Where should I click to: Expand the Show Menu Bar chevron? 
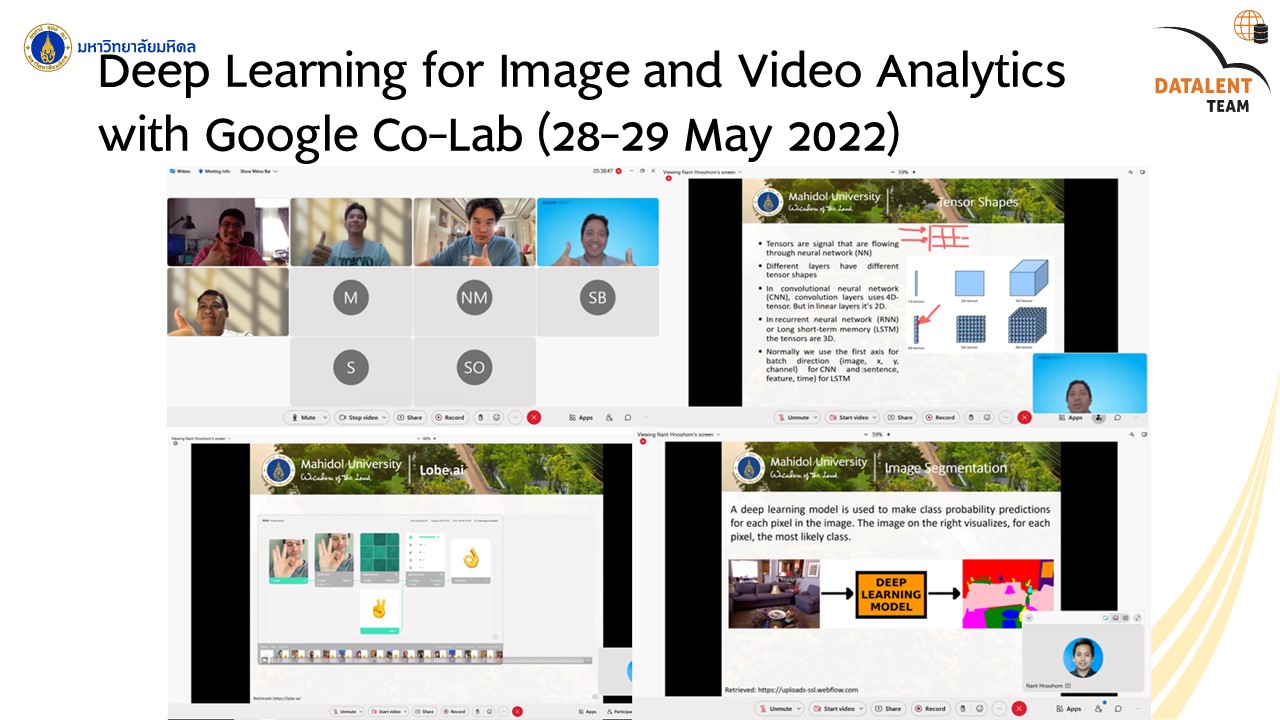click(x=275, y=171)
